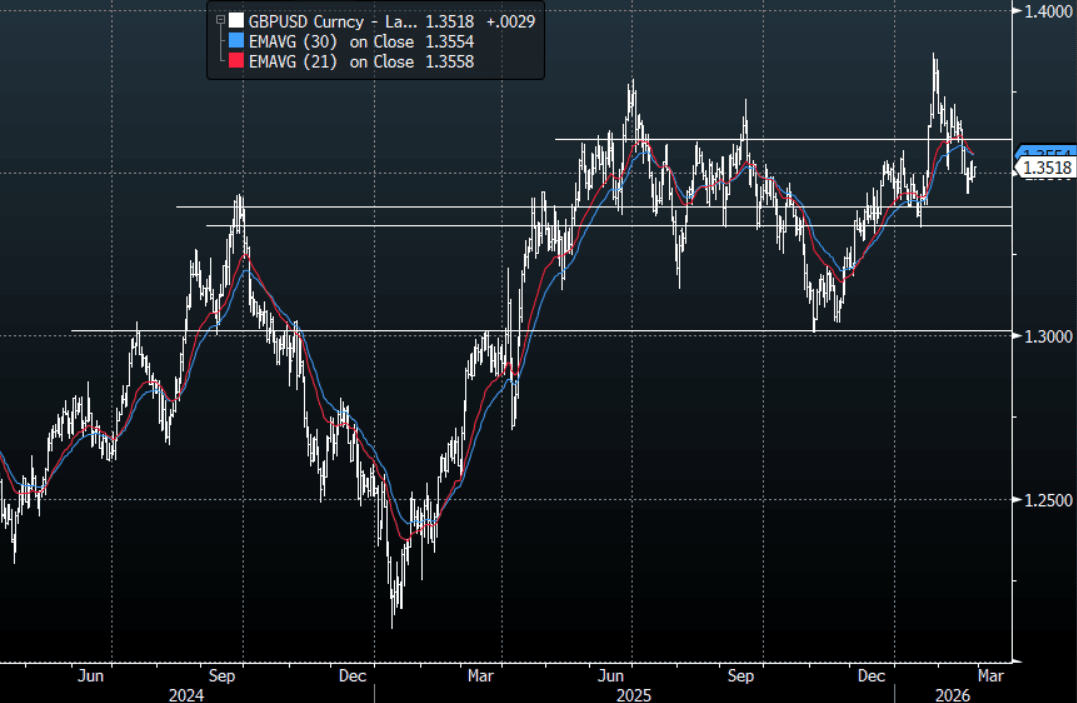Screen dimensions: 1077x703
Task: Click the 1.2500 price axis label
Action: pos(1045,499)
